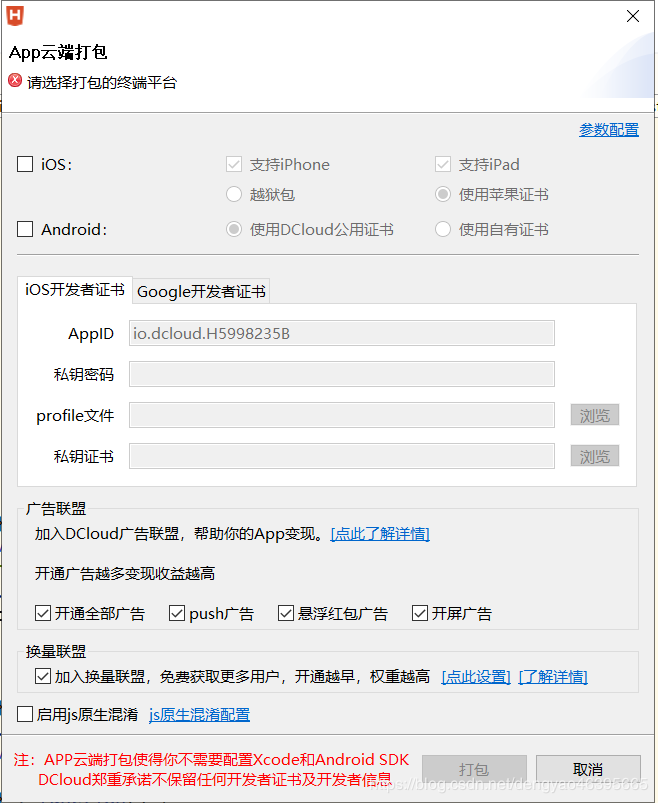Image resolution: width=658 pixels, height=803 pixels.
Task: Toggle the 支持iPhone checkbox
Action: (234, 164)
